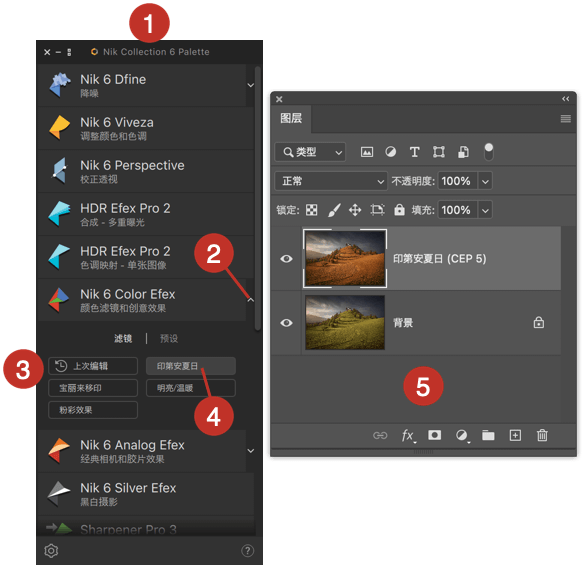
Task: Expand the Nik 6 Dfine chevron
Action: tap(251, 85)
